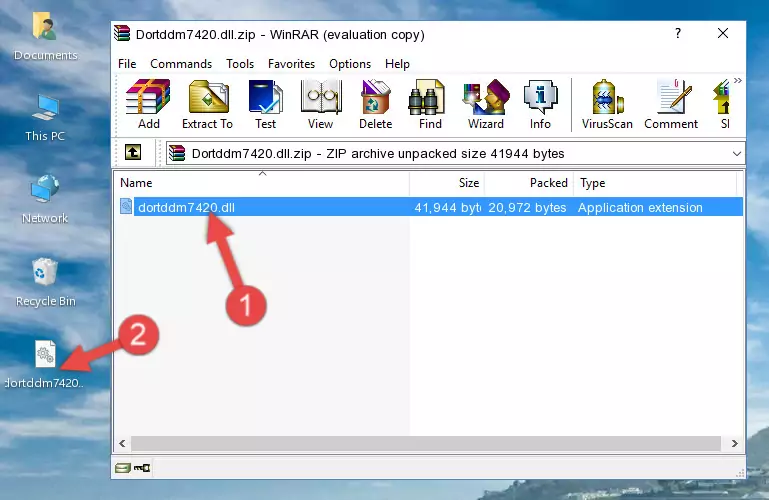The image size is (769, 500).
Task: Click the dortddm7420.dll file icon in list
Action: [x=126, y=206]
